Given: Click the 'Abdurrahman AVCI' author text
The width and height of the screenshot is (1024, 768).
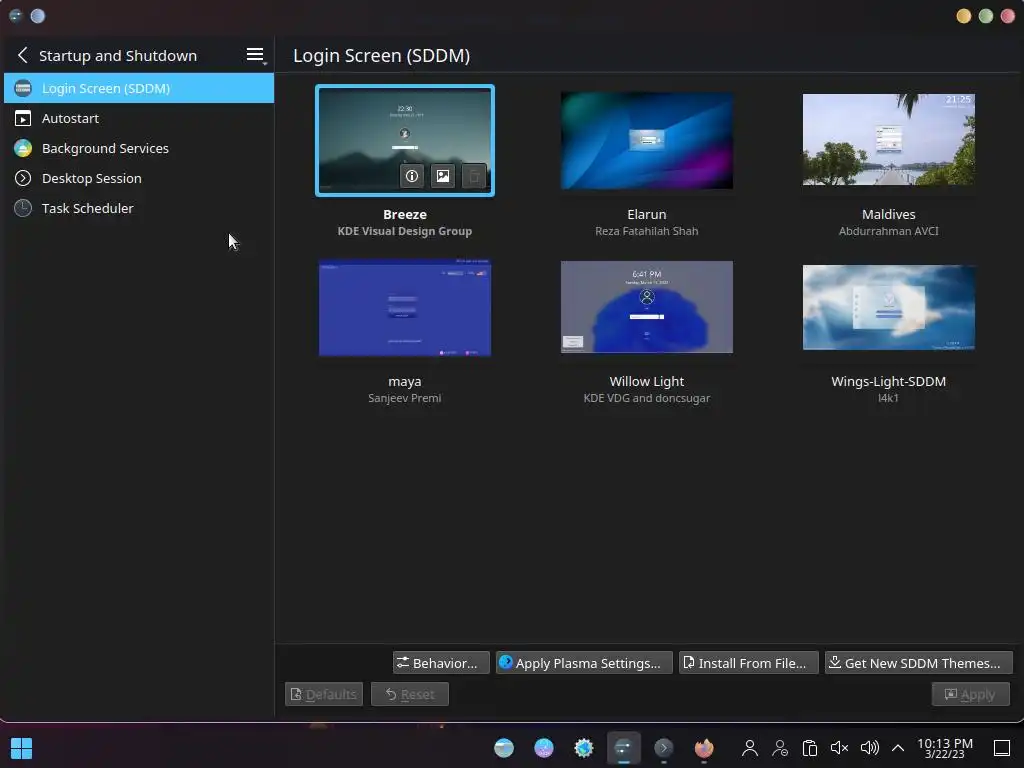Looking at the screenshot, I should 888,231.
